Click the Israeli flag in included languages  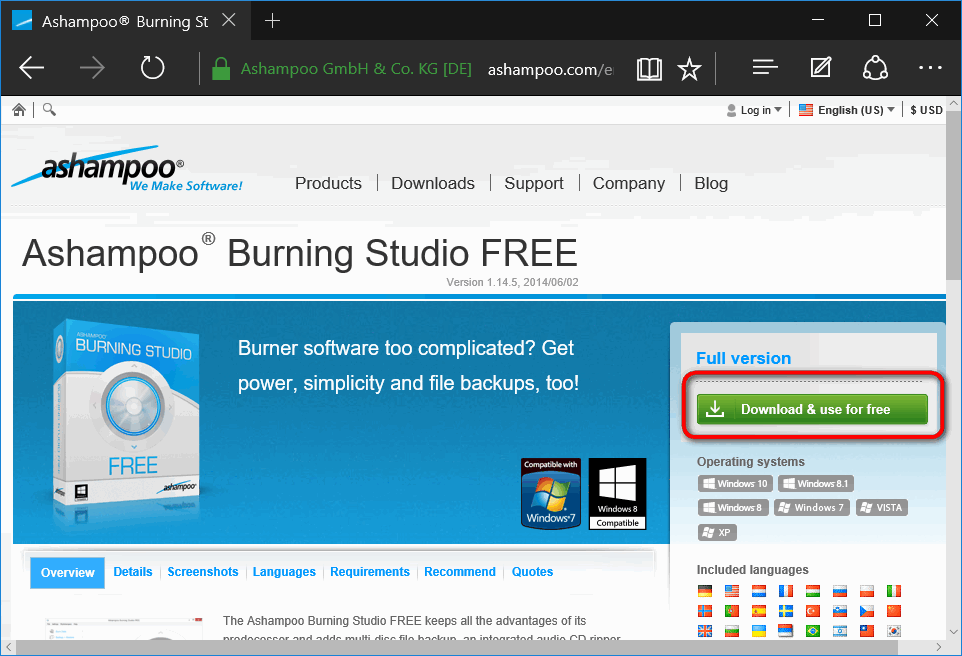pyautogui.click(x=840, y=631)
